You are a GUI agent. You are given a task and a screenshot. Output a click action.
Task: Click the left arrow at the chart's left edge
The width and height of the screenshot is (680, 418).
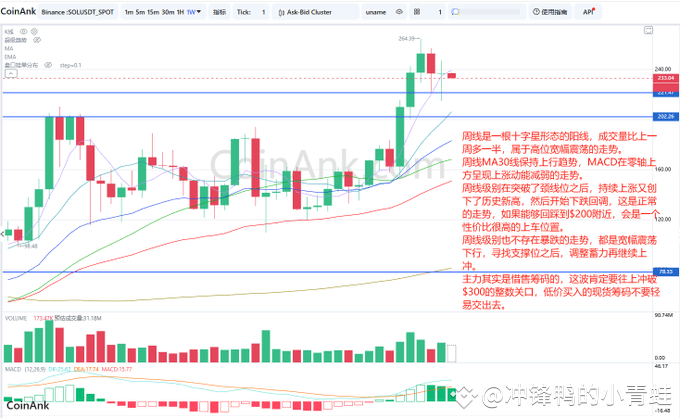coord(2,234)
